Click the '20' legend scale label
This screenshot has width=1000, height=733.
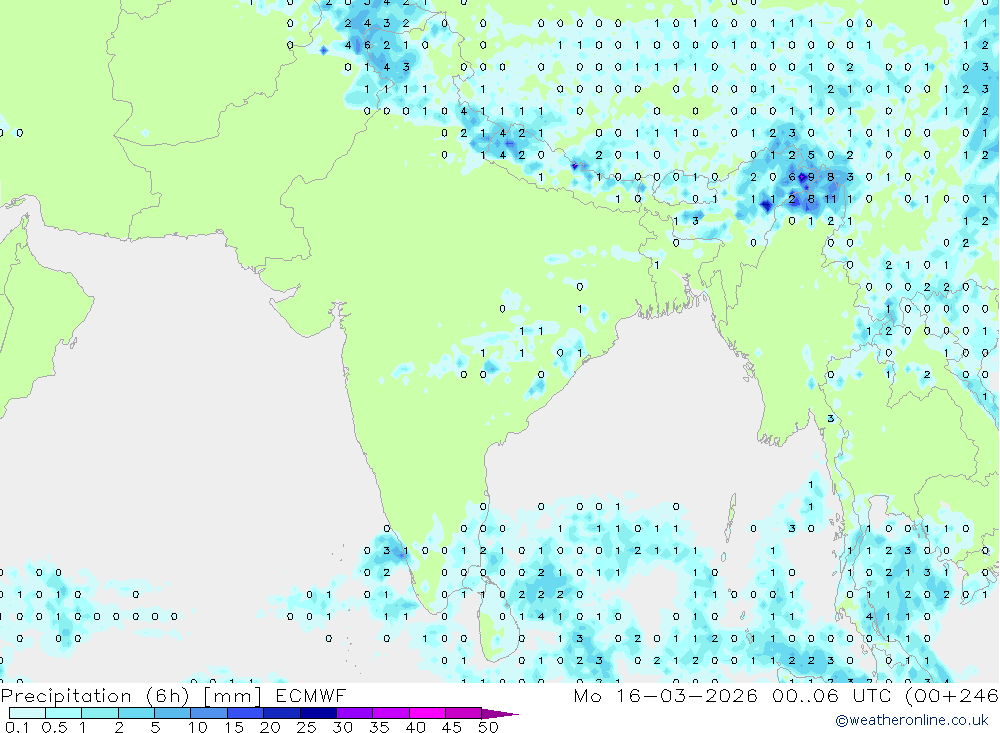click(270, 727)
